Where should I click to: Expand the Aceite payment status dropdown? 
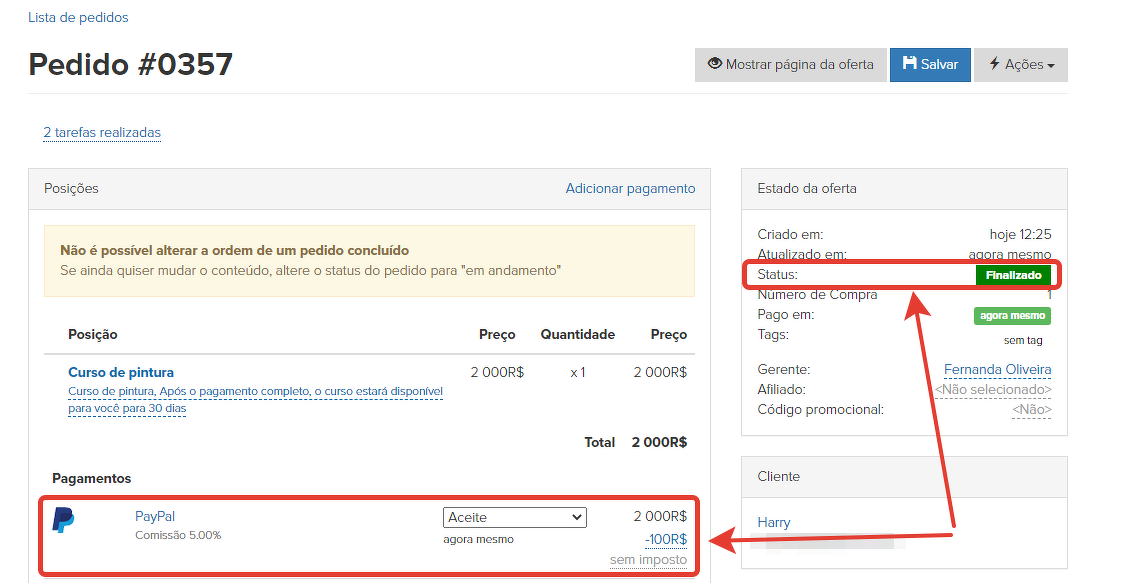(514, 517)
